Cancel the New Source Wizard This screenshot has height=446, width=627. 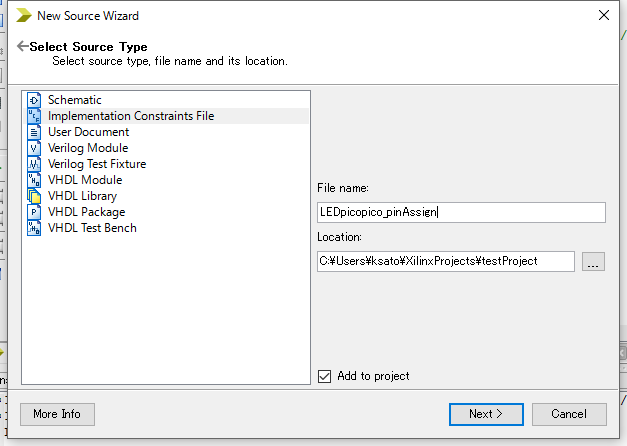[x=569, y=414]
